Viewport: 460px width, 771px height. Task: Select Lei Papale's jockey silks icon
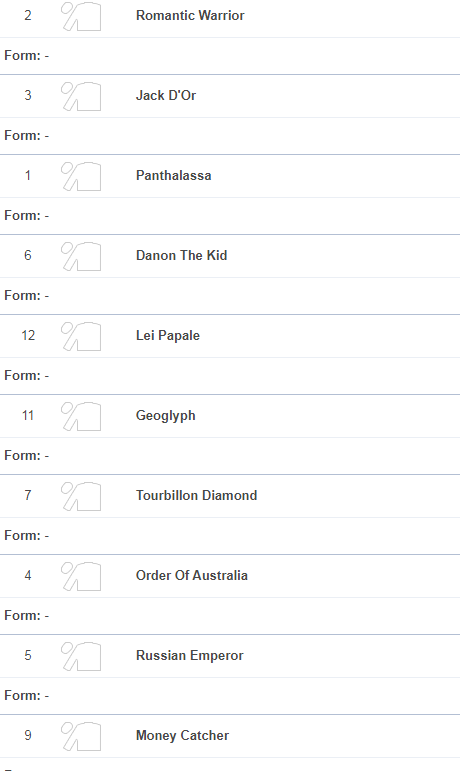[x=81, y=336]
